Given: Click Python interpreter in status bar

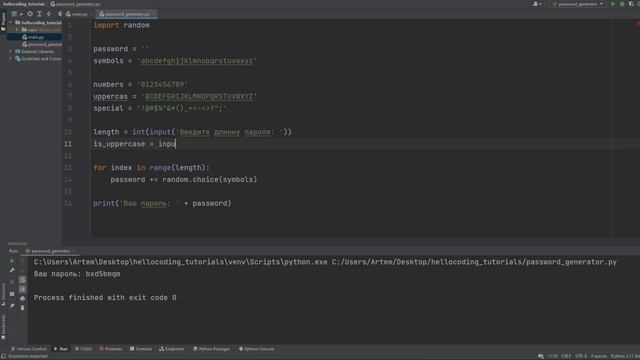Looking at the screenshot, I should [625, 356].
